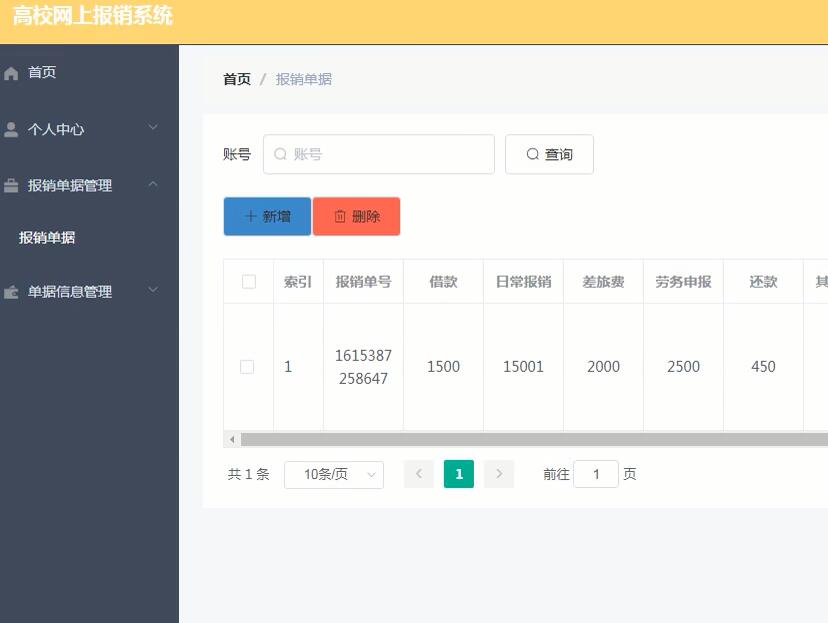Click the trash icon on the 删除 button
This screenshot has height=623, width=828.
pyautogui.click(x=338, y=216)
